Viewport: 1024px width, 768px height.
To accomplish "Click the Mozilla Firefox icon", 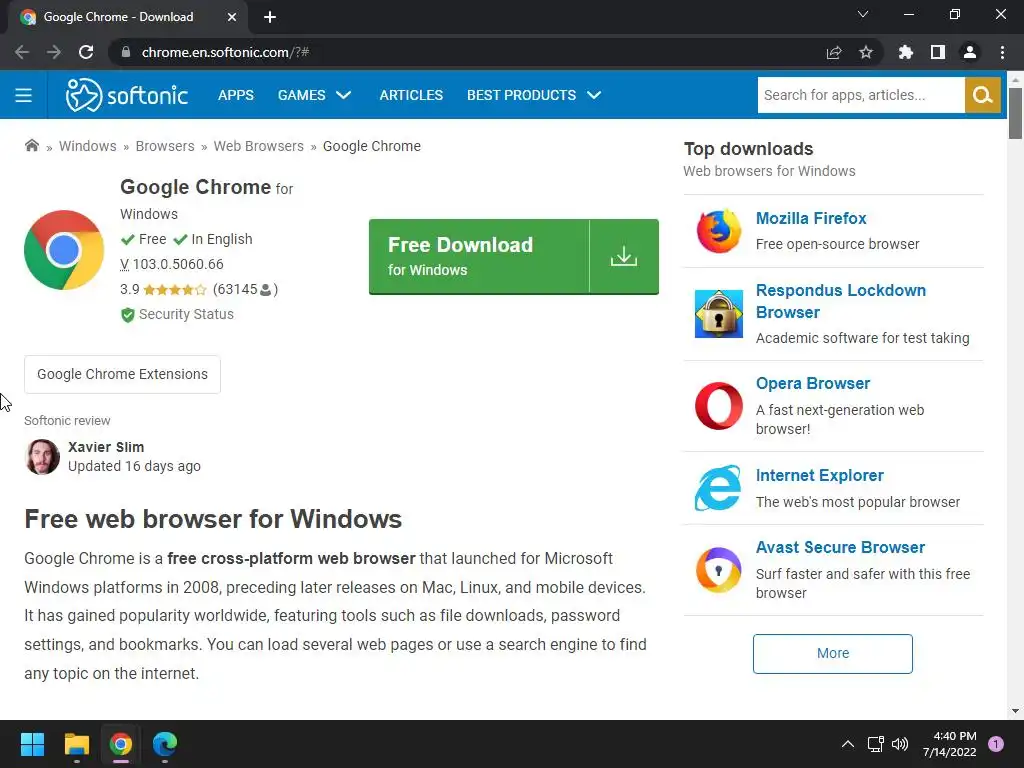I will 718,231.
